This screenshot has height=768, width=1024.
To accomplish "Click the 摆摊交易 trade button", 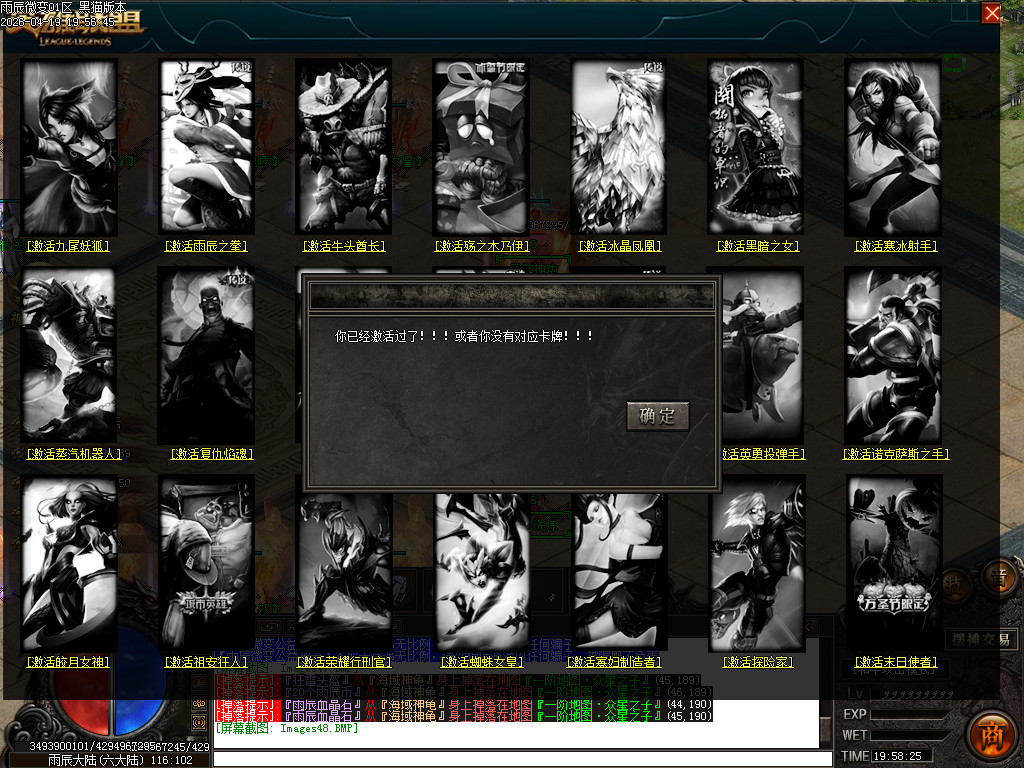I will (x=983, y=640).
